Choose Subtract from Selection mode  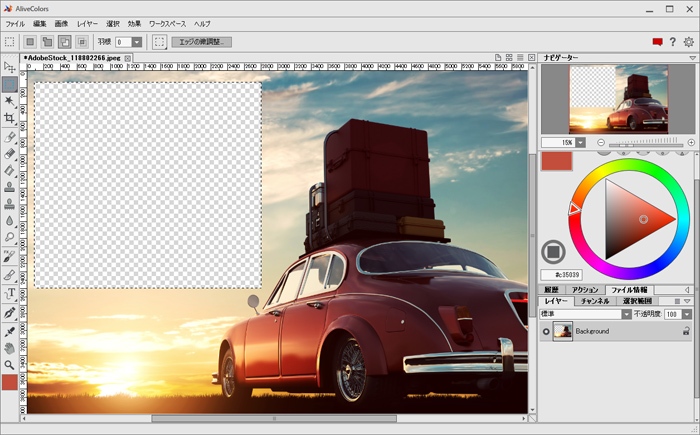click(65, 42)
